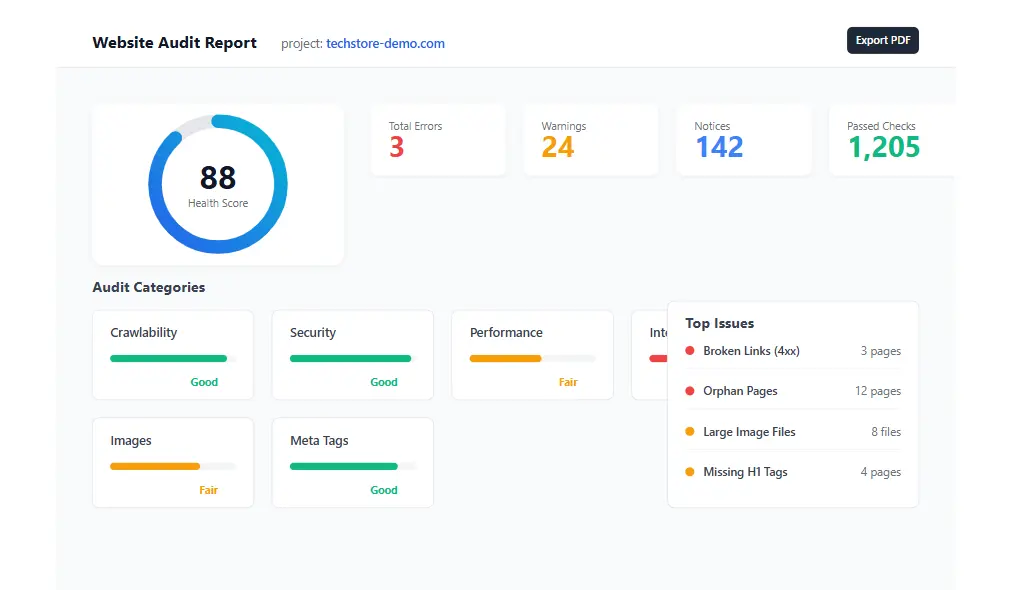Click the 3 pages count for Broken Links
This screenshot has width=1012, height=590.
click(880, 351)
